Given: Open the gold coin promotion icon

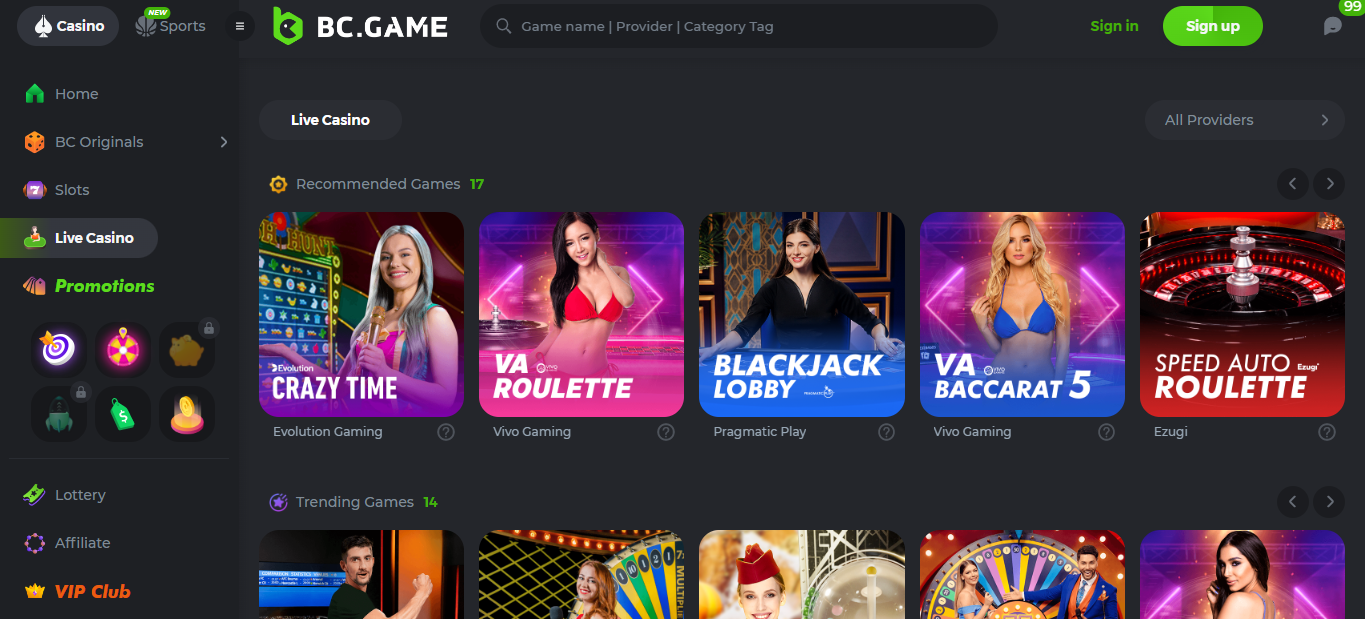Looking at the screenshot, I should 187,413.
